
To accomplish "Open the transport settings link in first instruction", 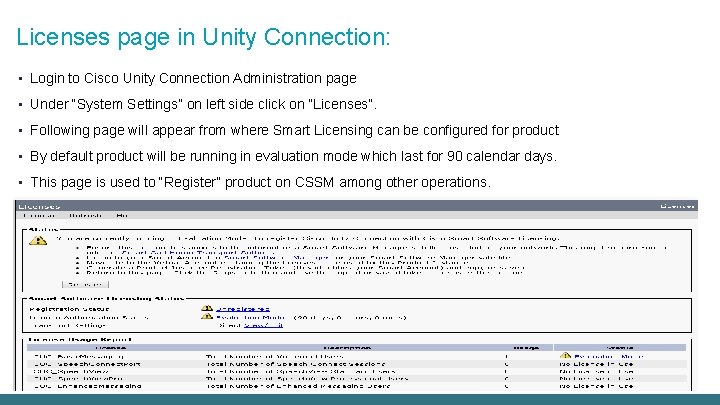I will (x=197, y=253).
